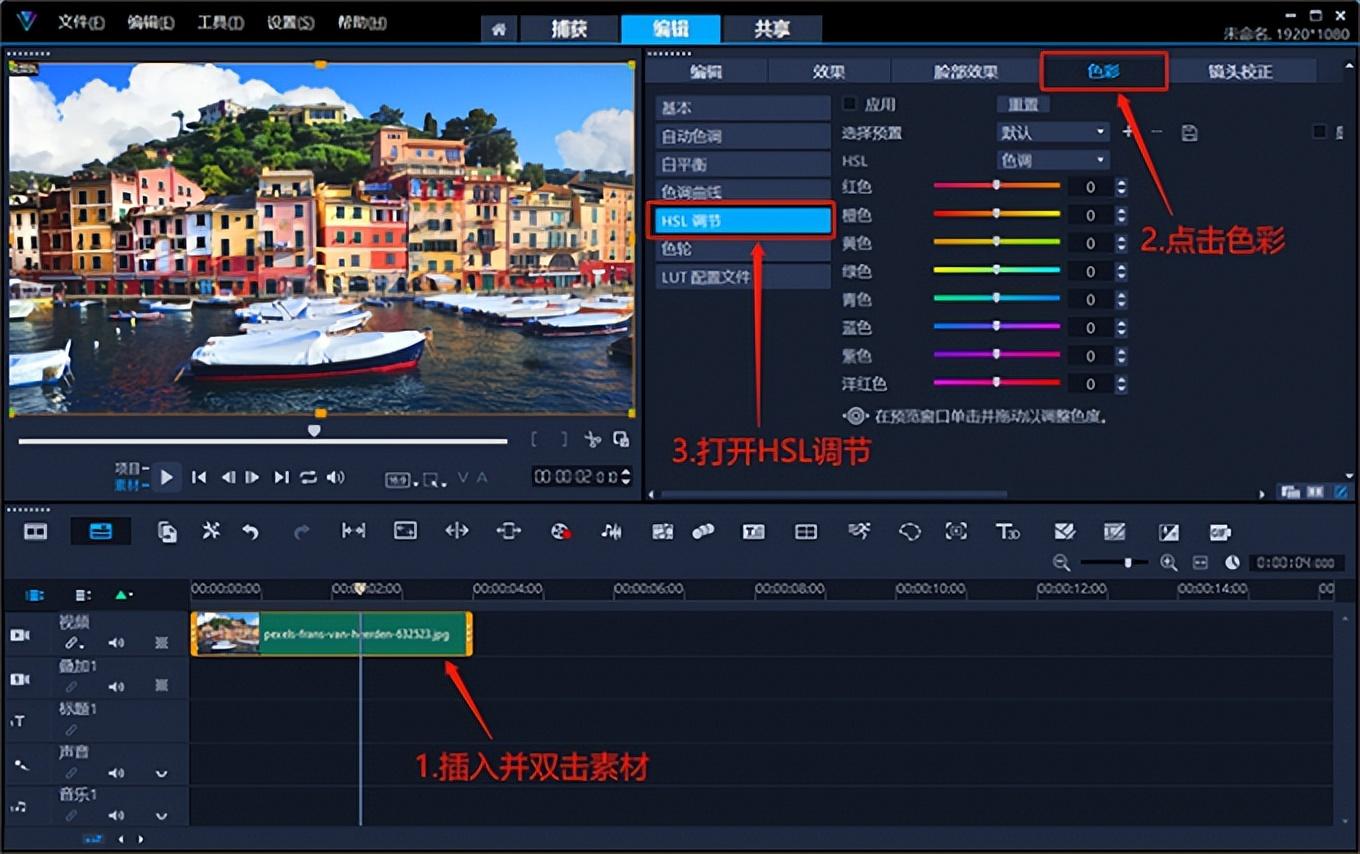Click the save preset disk icon
Screen dimensions: 1360x854
point(1189,132)
